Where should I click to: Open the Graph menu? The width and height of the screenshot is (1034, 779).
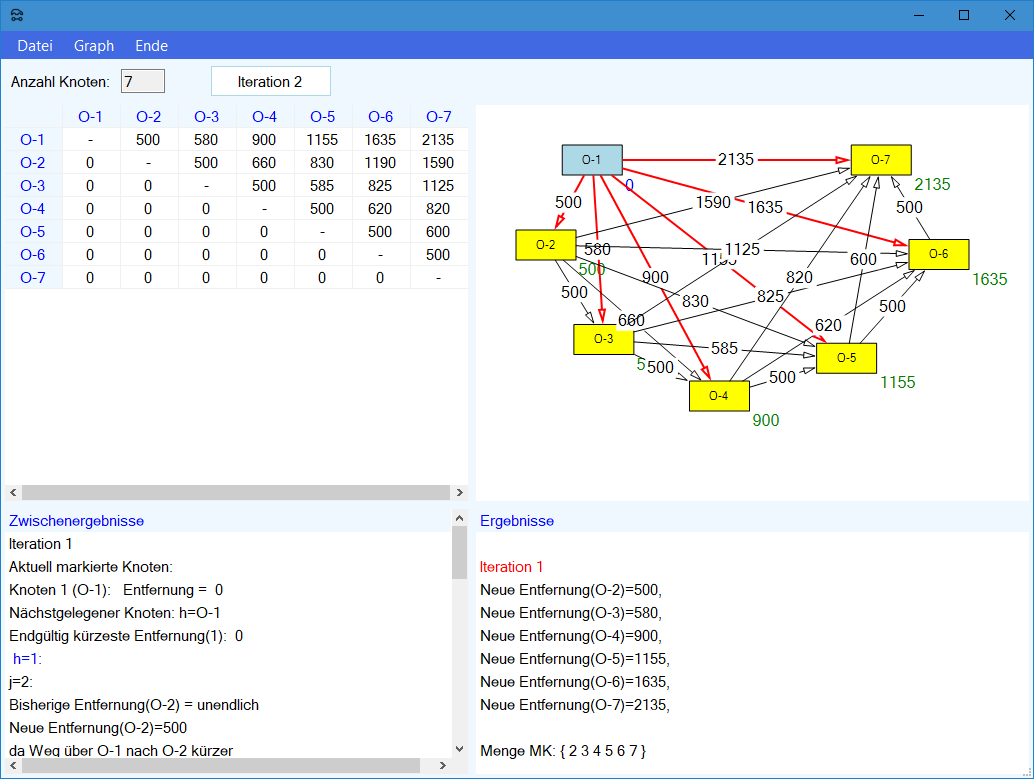94,46
